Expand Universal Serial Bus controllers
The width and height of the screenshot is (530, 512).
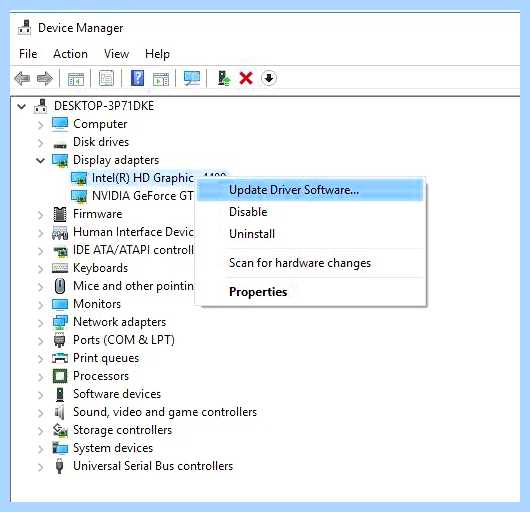41,467
